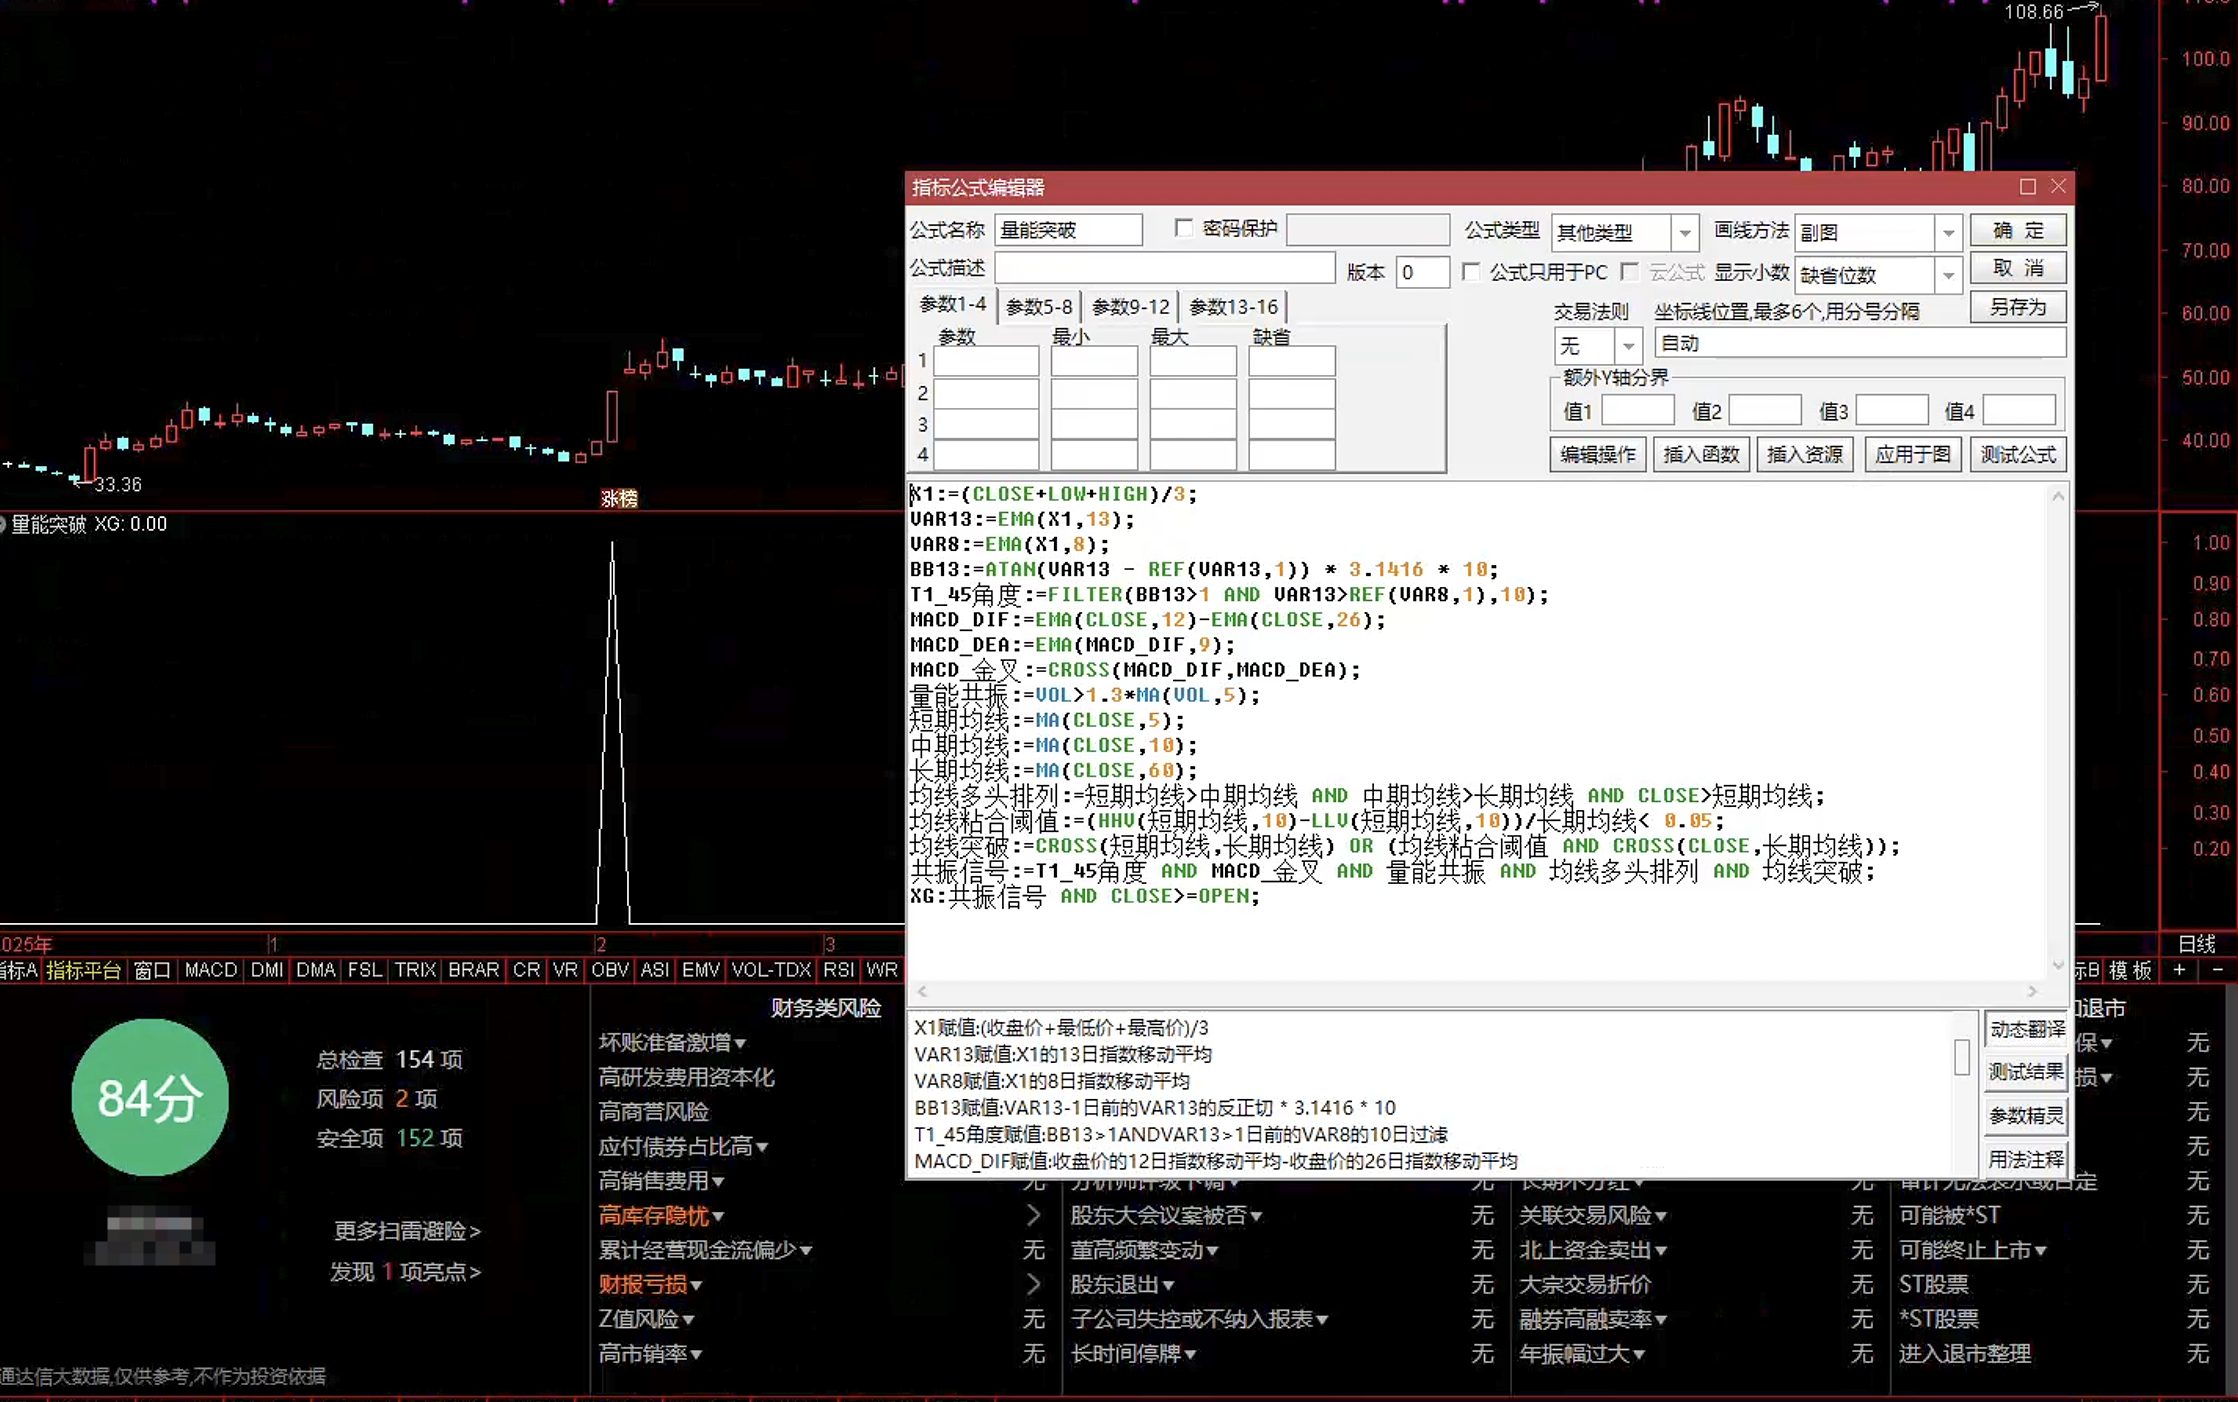Open the 交易法则 dropdown showing 无
This screenshot has height=1402, width=2238.
tap(1628, 346)
